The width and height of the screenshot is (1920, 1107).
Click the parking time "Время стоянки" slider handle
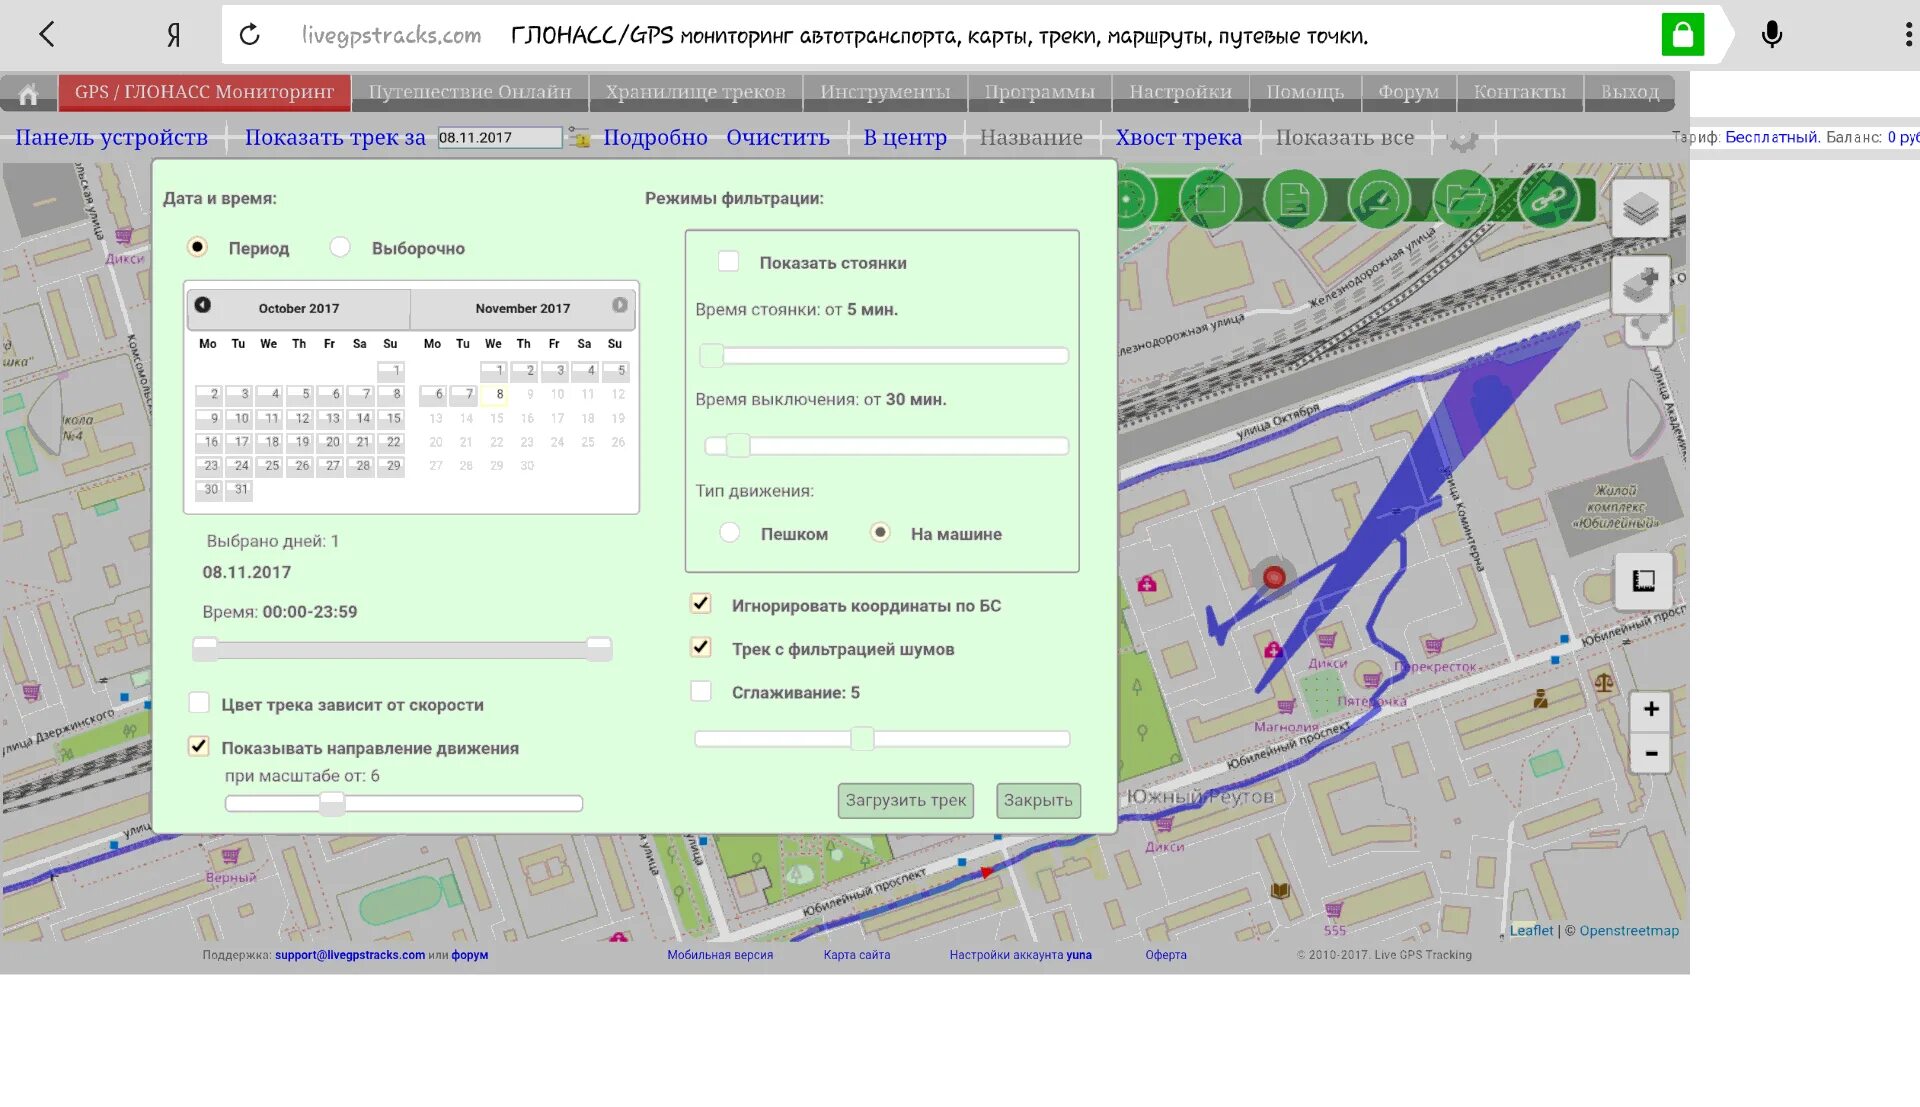tap(711, 355)
